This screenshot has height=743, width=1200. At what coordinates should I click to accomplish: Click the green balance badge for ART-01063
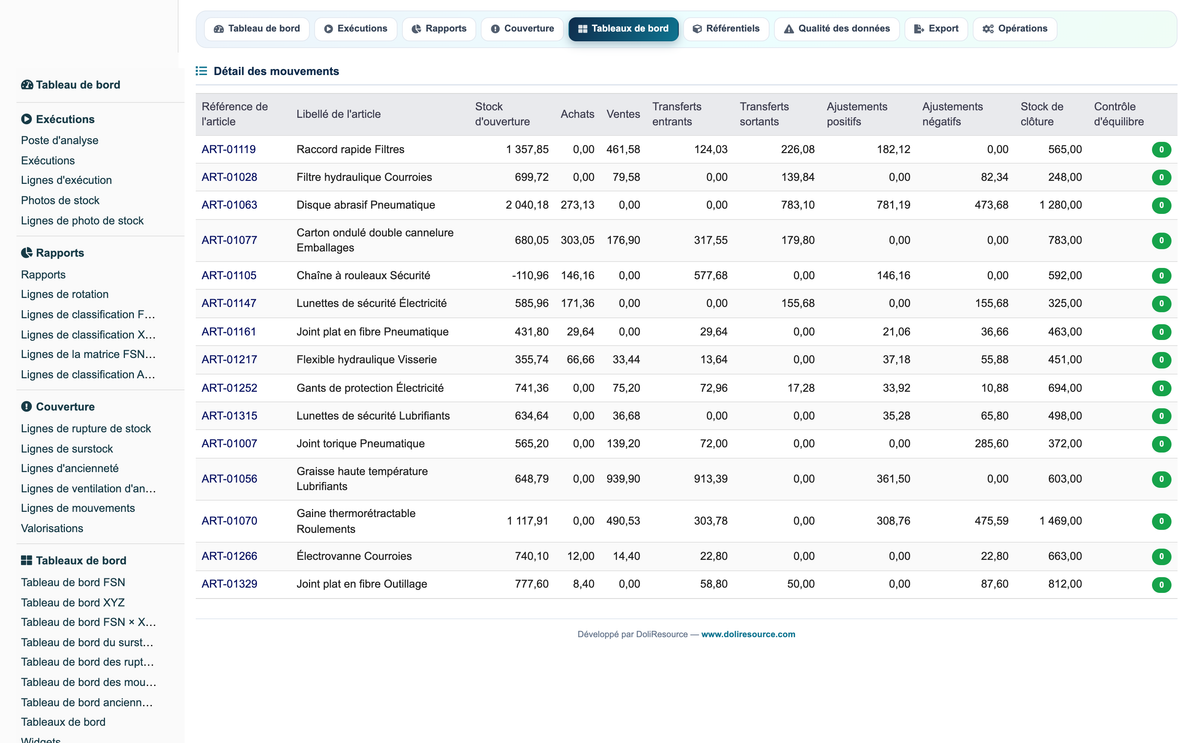click(x=1161, y=206)
